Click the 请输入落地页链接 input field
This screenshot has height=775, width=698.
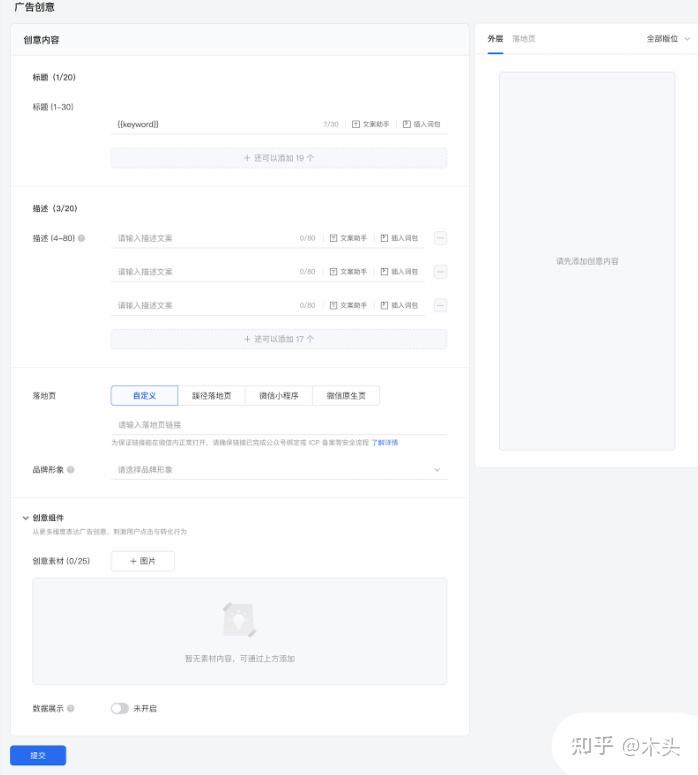(x=278, y=425)
